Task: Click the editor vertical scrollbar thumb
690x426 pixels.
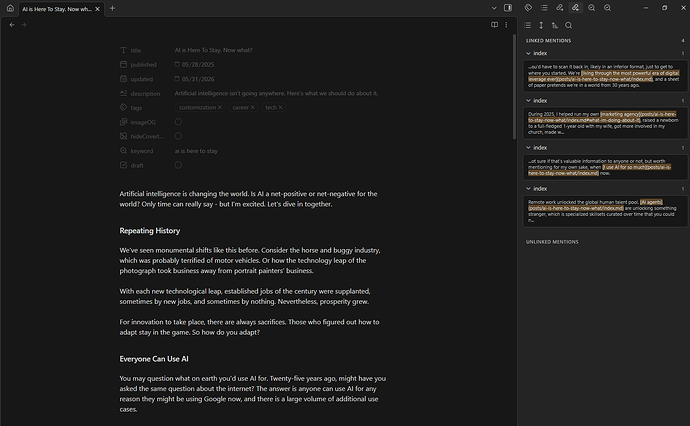Action: coord(514,87)
